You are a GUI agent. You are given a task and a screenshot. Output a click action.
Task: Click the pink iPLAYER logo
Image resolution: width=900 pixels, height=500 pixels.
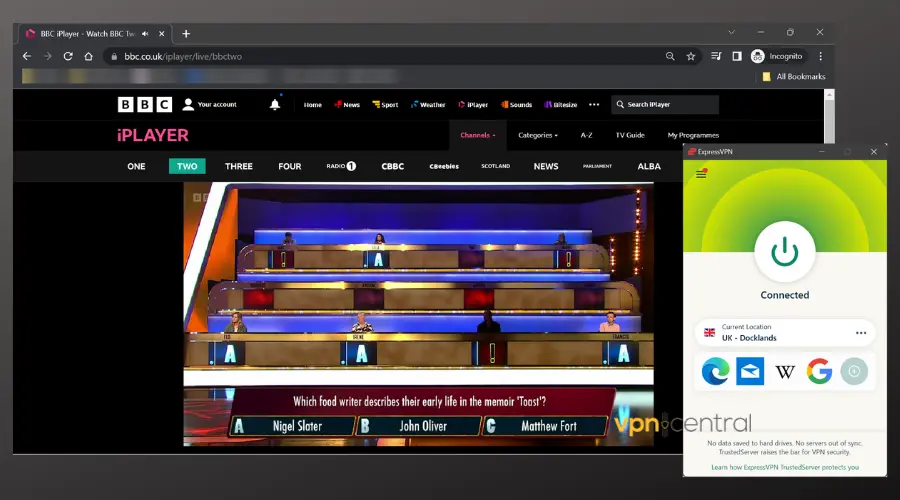pyautogui.click(x=153, y=135)
